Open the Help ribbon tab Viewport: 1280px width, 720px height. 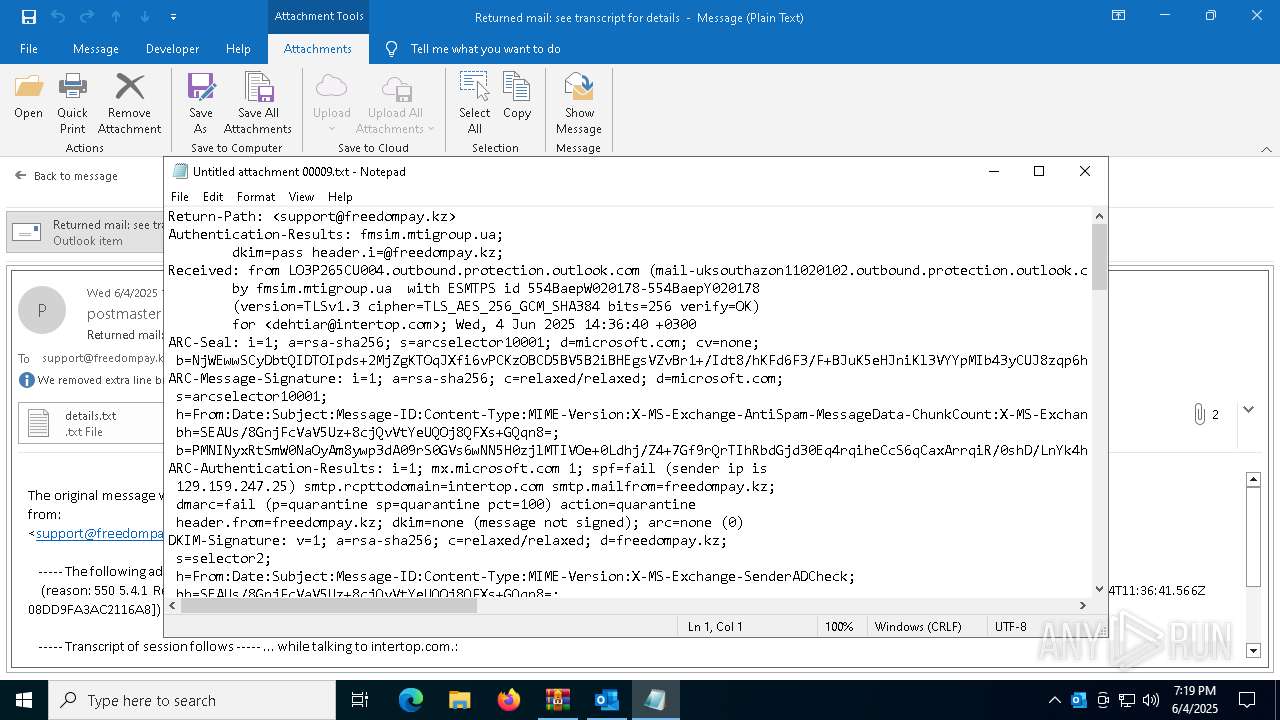pyautogui.click(x=238, y=49)
